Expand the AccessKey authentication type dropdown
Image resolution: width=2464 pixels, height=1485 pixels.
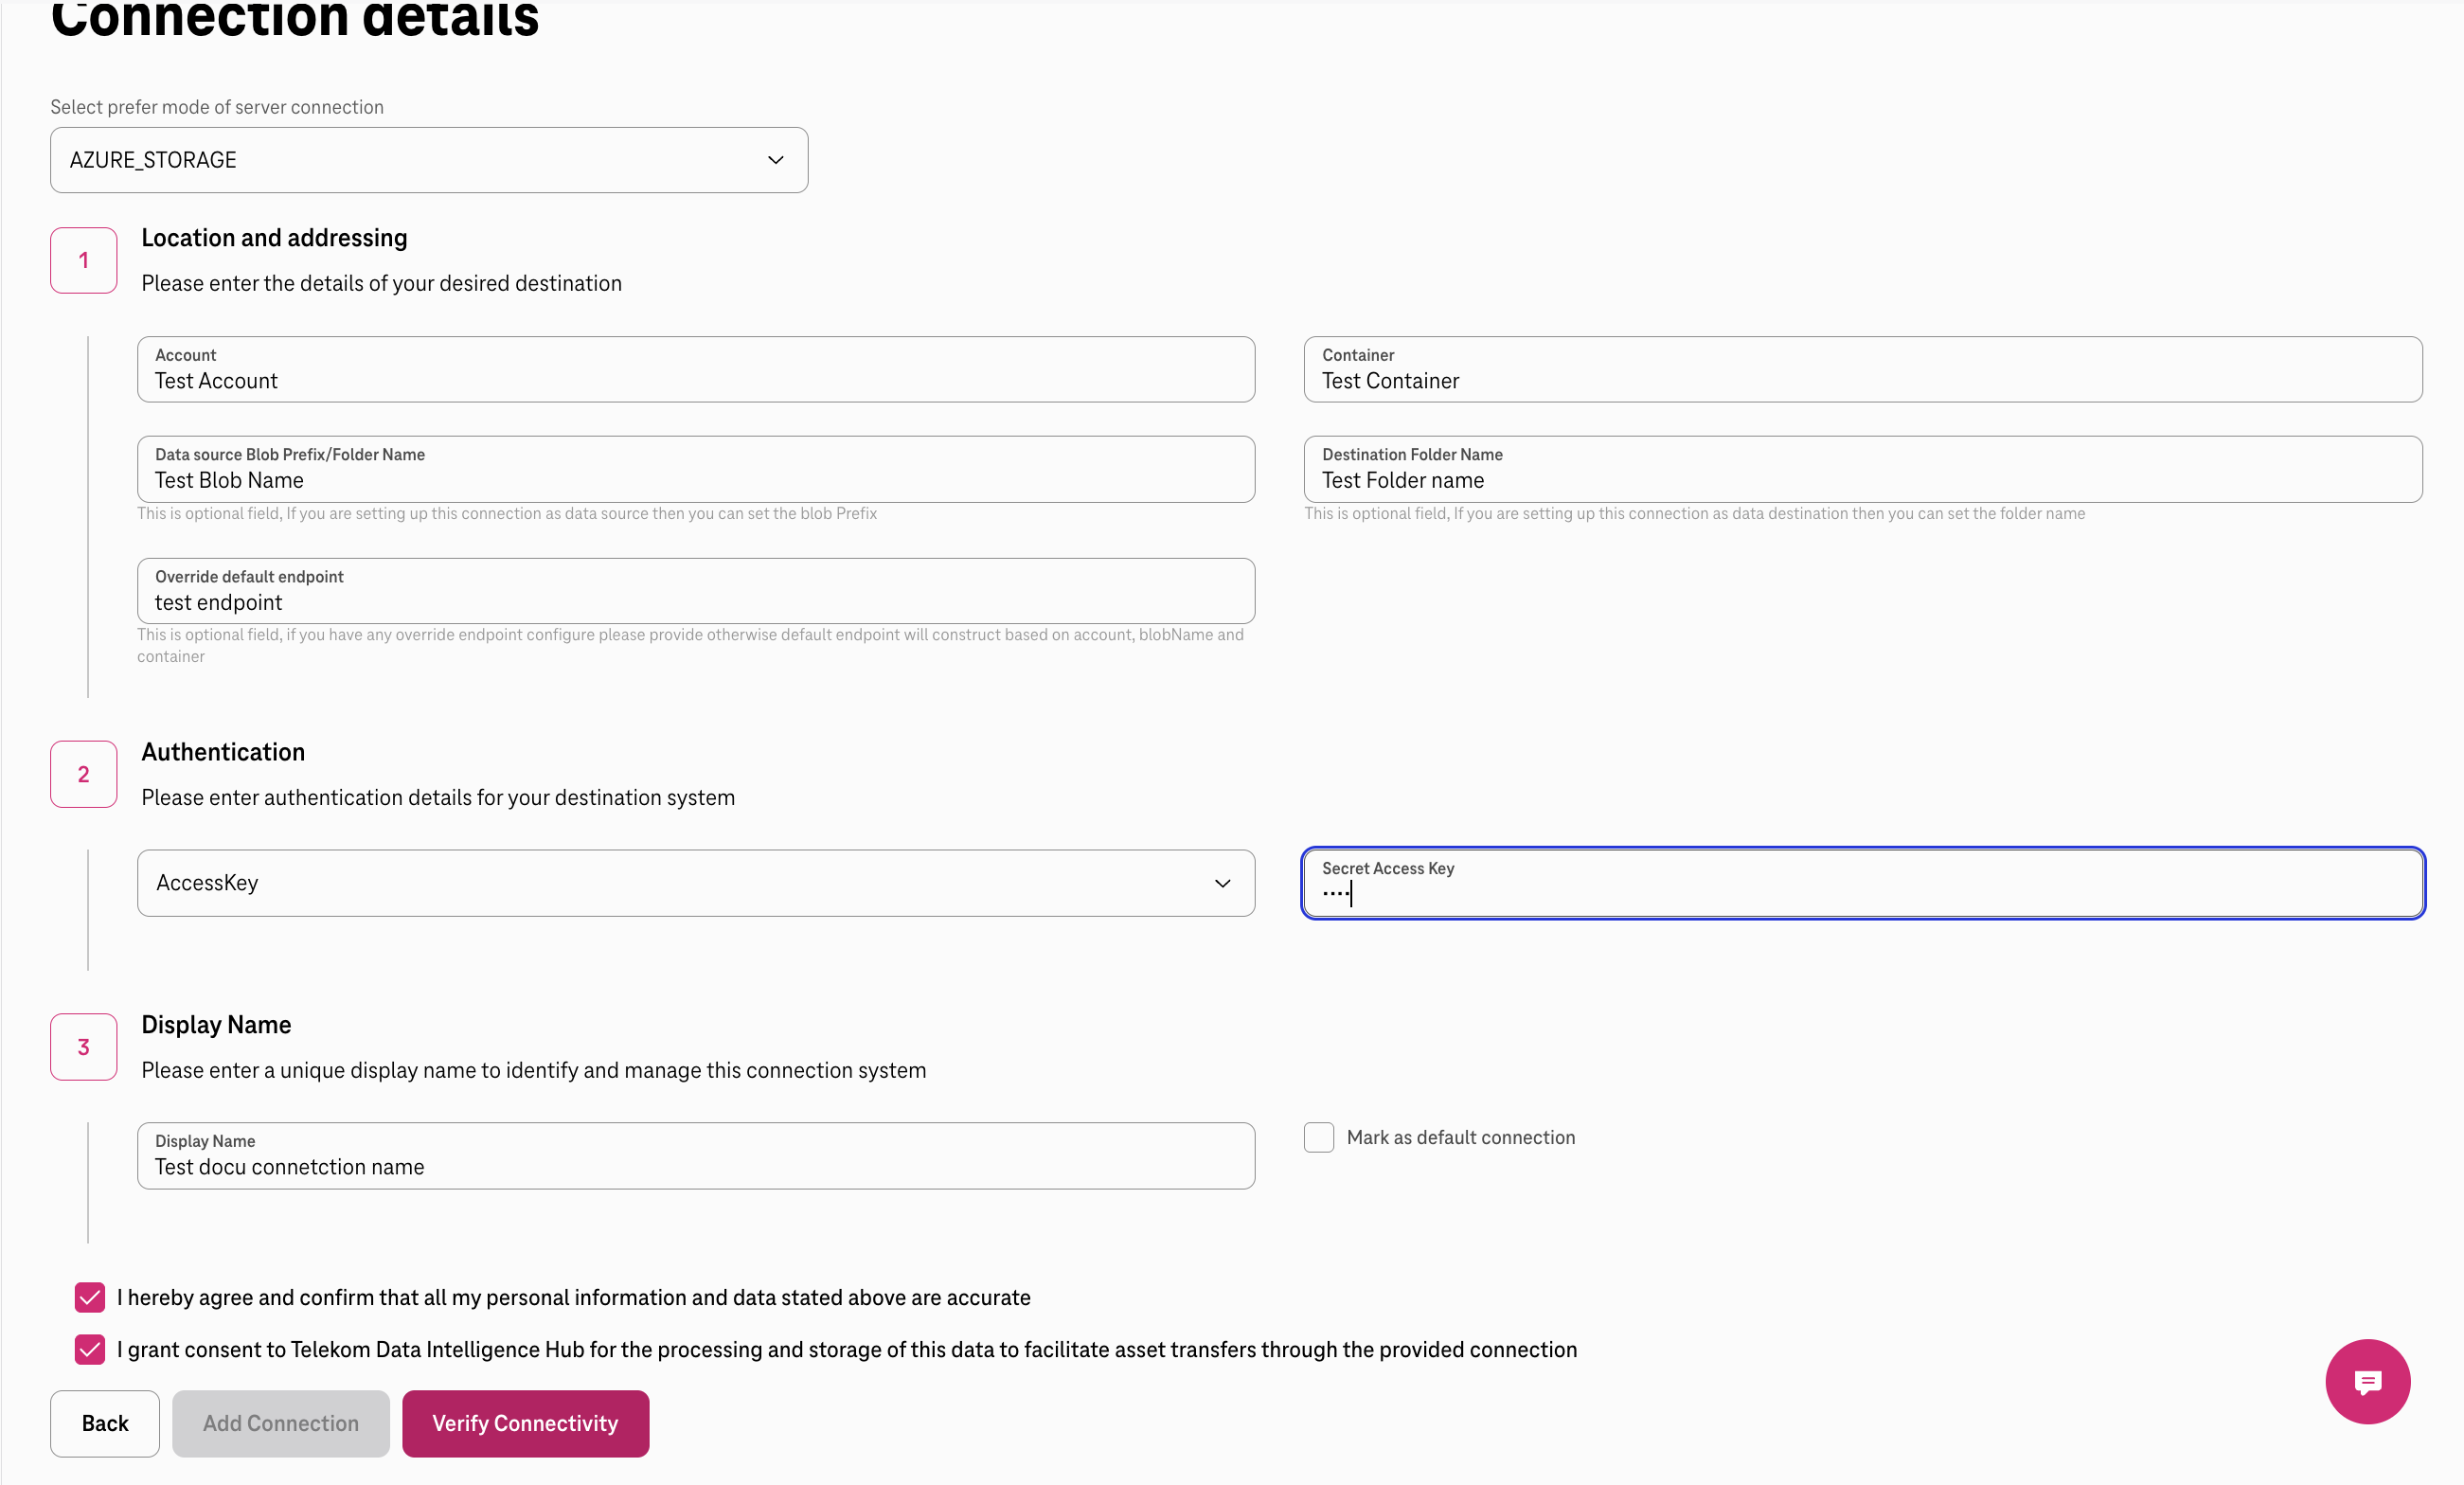pyautogui.click(x=696, y=883)
